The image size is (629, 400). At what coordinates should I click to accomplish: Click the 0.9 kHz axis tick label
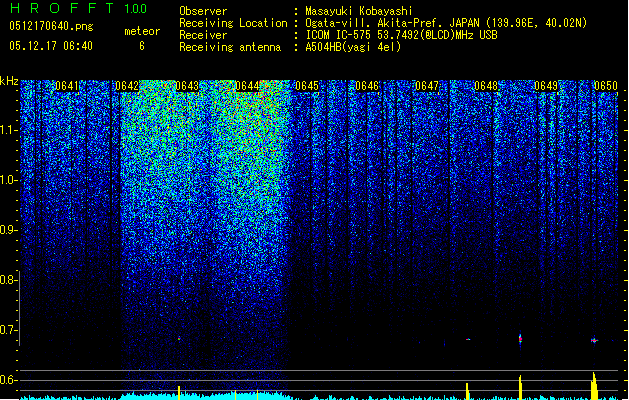pos(8,230)
